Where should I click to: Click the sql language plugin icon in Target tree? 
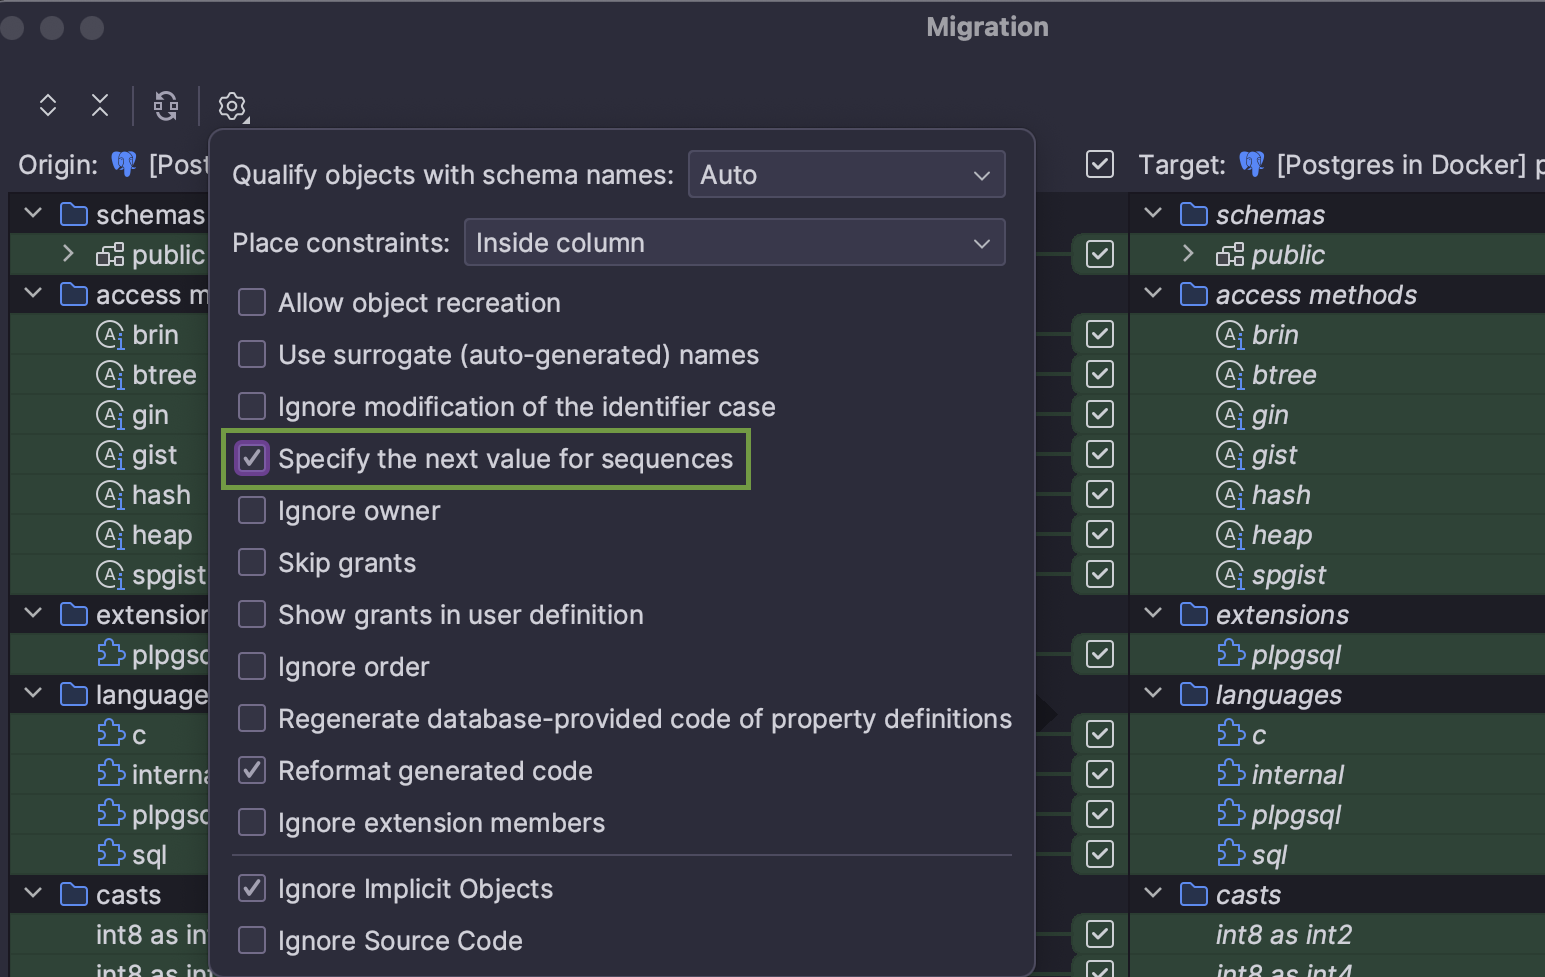1229,854
